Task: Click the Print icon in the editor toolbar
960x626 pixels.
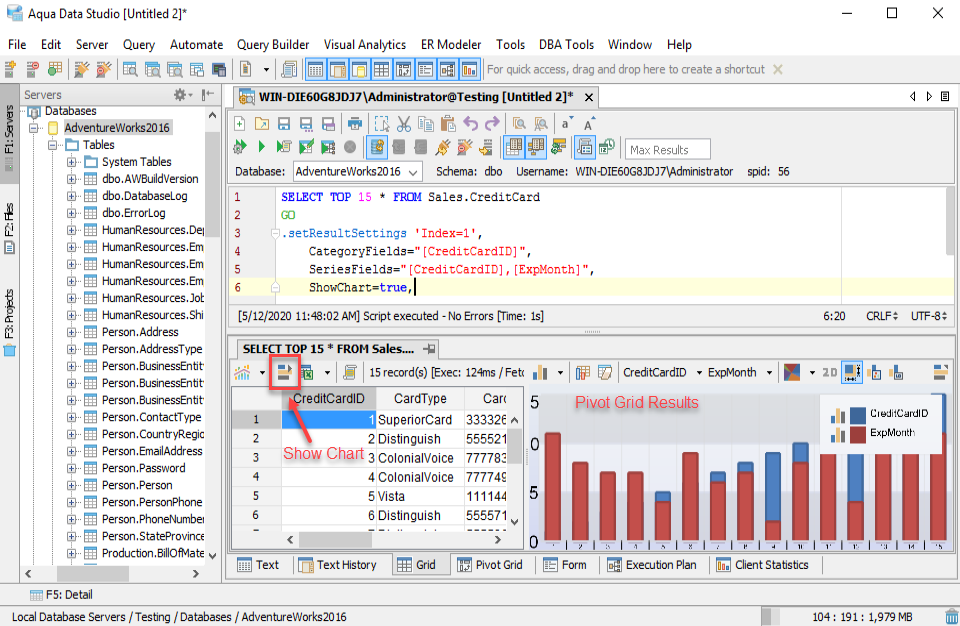Action: [354, 124]
